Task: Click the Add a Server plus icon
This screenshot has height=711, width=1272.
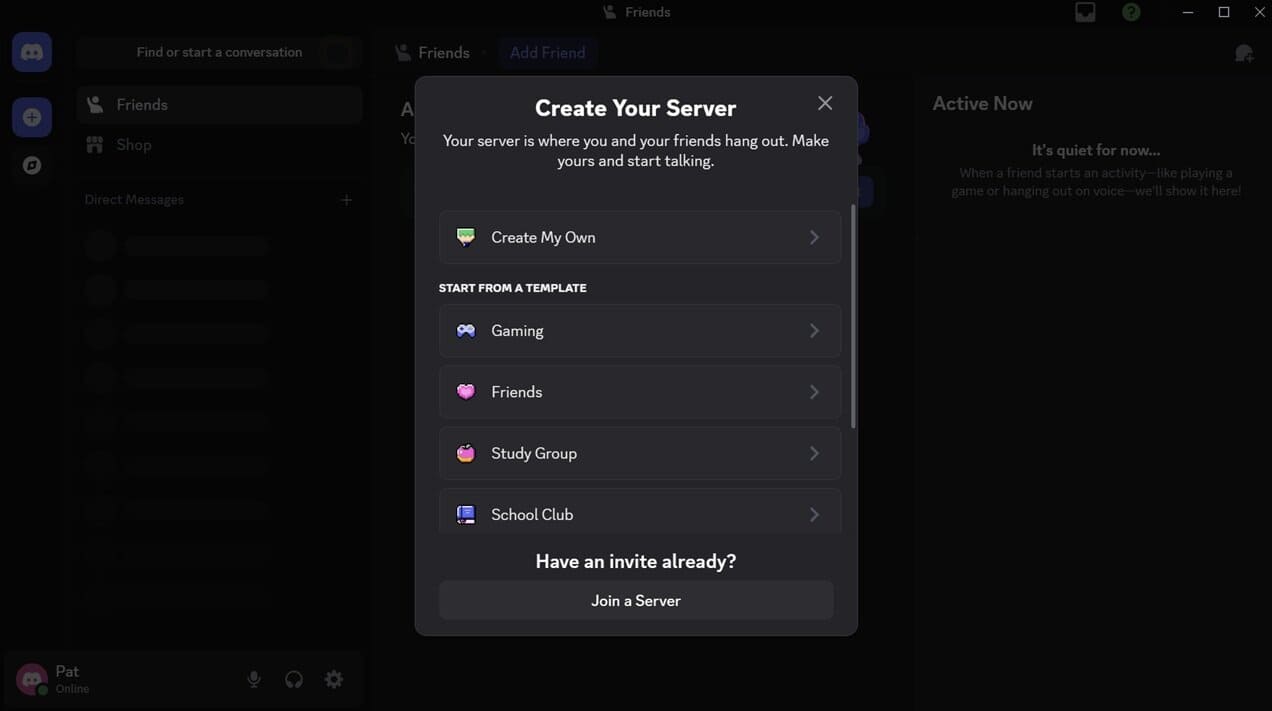Action: point(32,117)
